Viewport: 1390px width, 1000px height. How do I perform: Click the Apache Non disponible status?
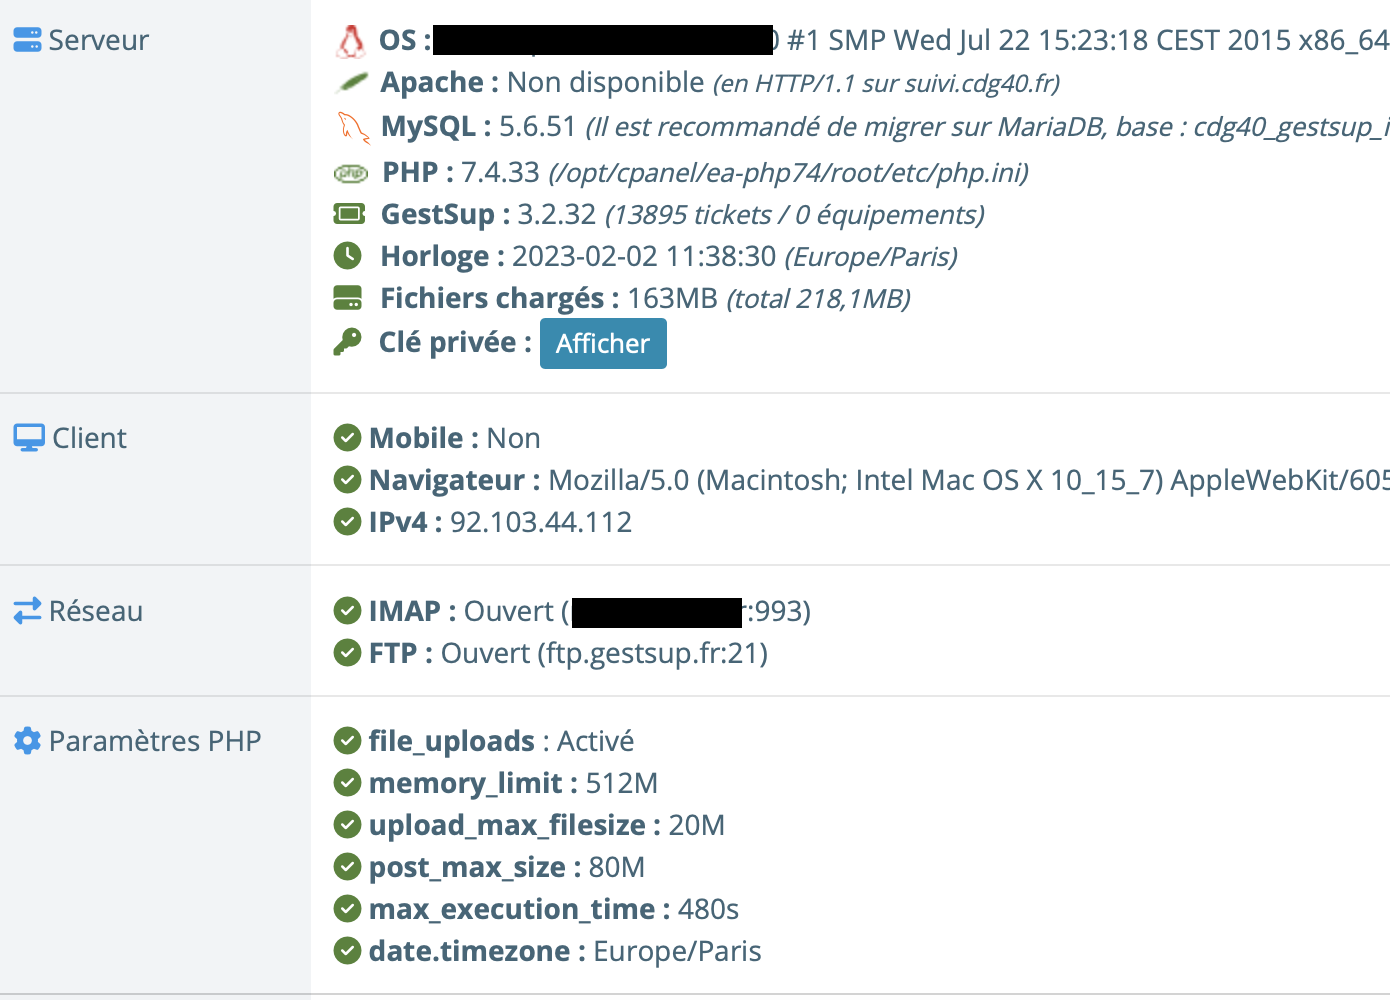(x=606, y=82)
